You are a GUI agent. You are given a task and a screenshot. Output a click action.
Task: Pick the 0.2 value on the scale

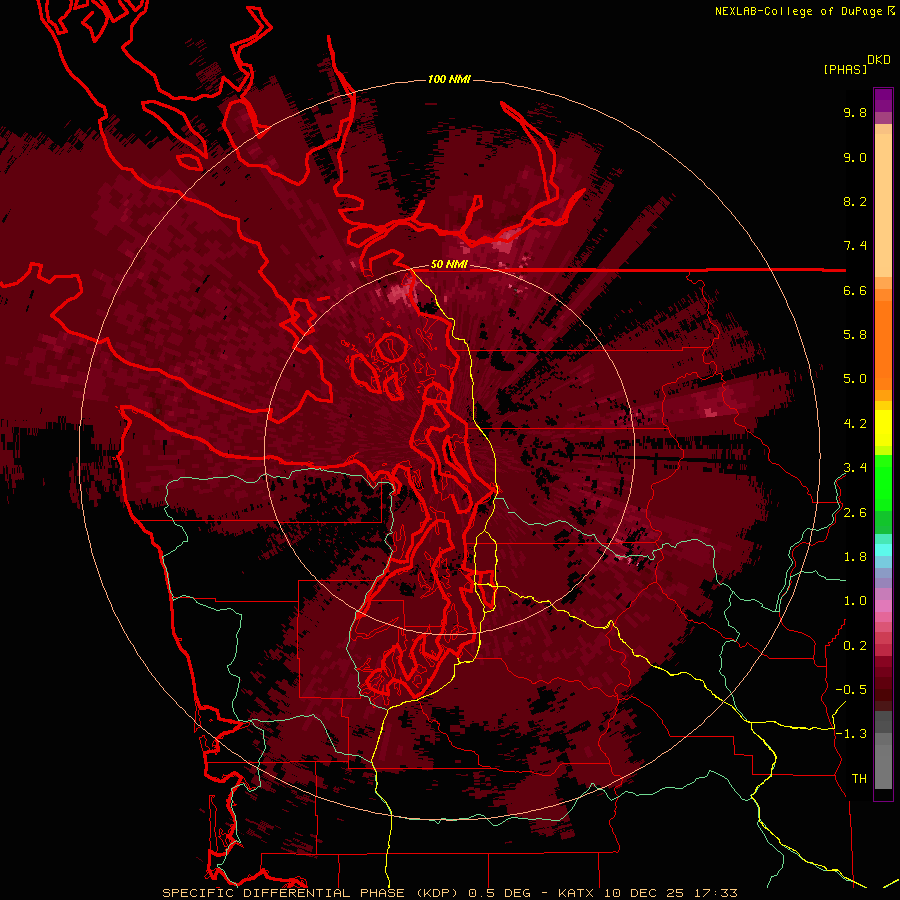pos(855,646)
